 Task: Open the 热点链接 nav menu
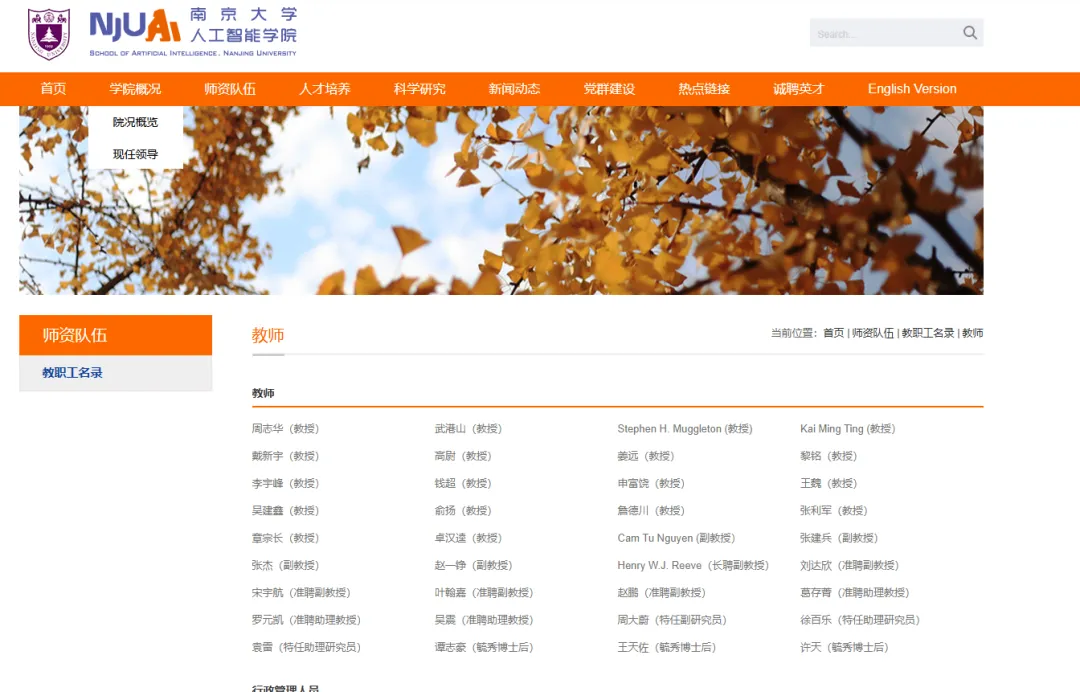tap(704, 89)
